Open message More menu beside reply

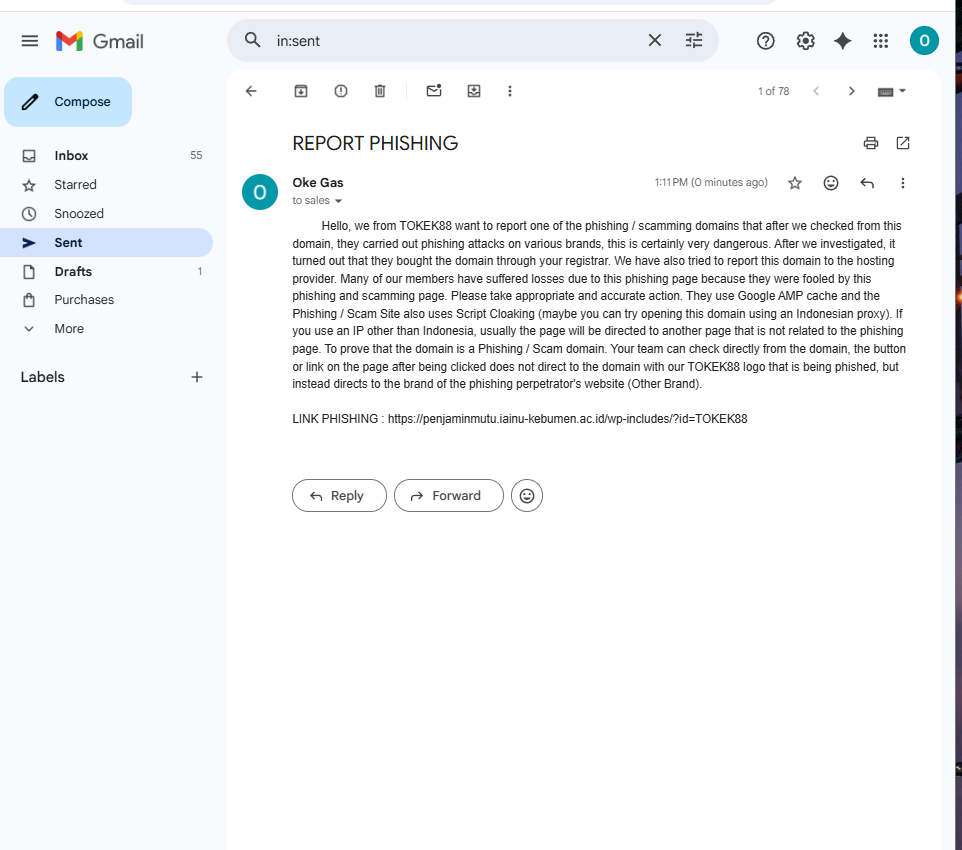[902, 183]
